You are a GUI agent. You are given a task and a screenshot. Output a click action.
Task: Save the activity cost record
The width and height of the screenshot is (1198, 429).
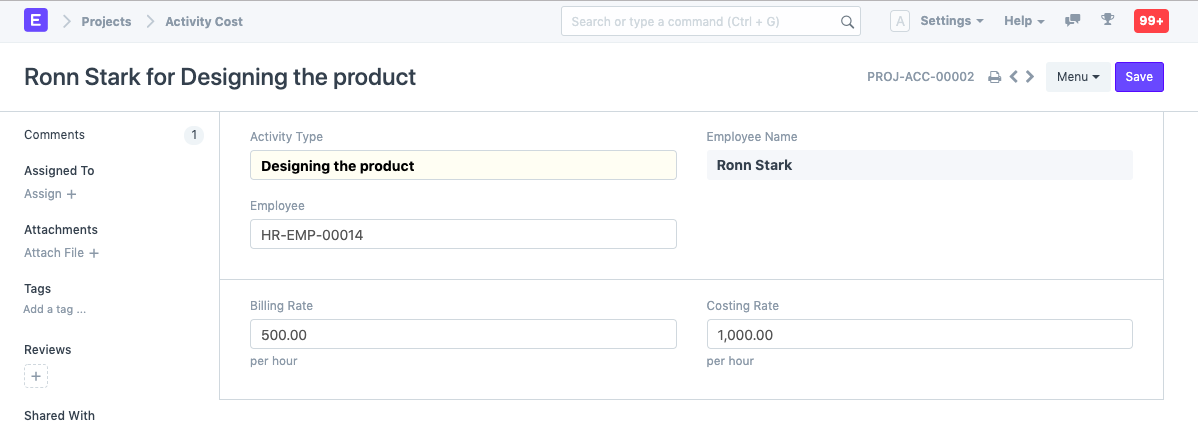pos(1139,77)
